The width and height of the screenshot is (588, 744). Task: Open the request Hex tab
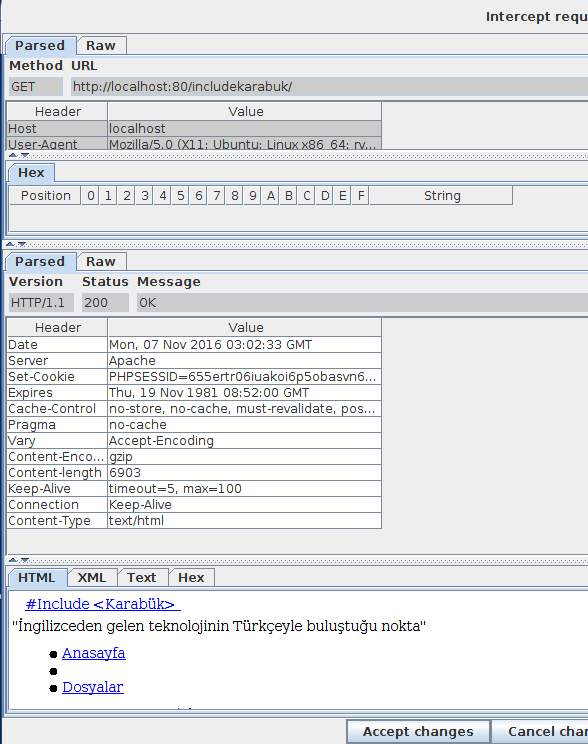point(31,173)
